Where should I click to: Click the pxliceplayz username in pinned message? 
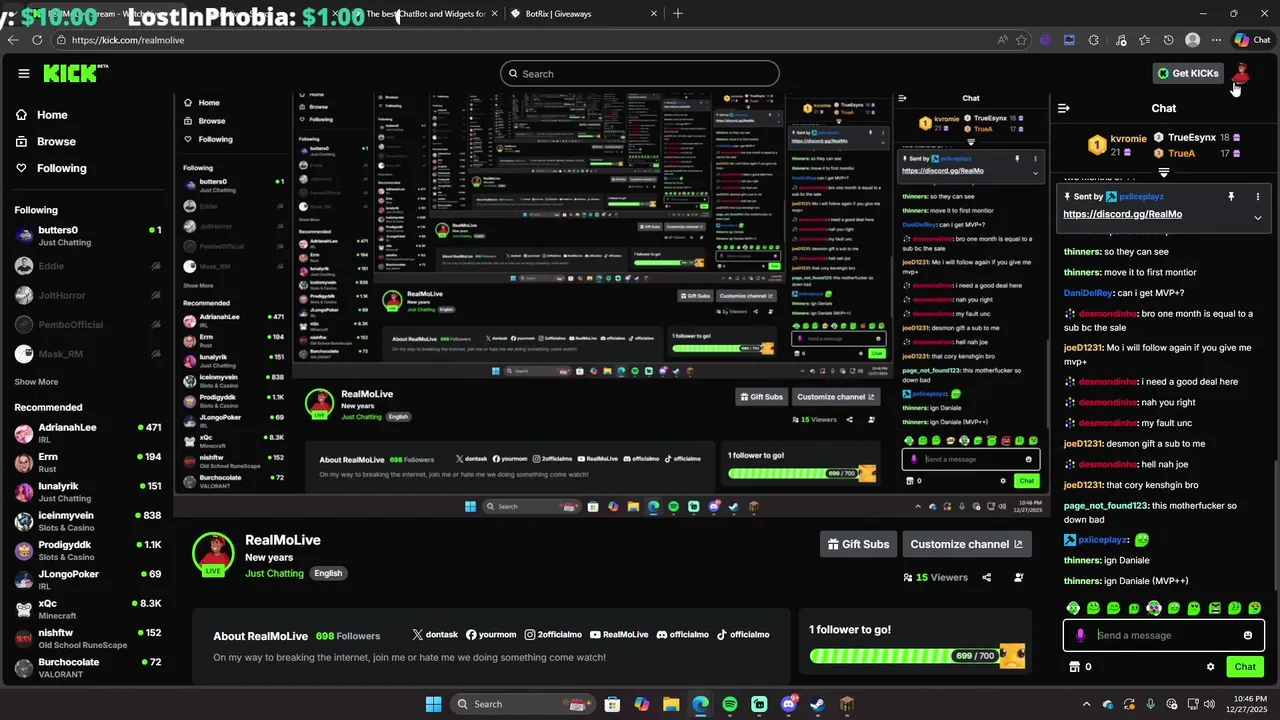(1141, 197)
